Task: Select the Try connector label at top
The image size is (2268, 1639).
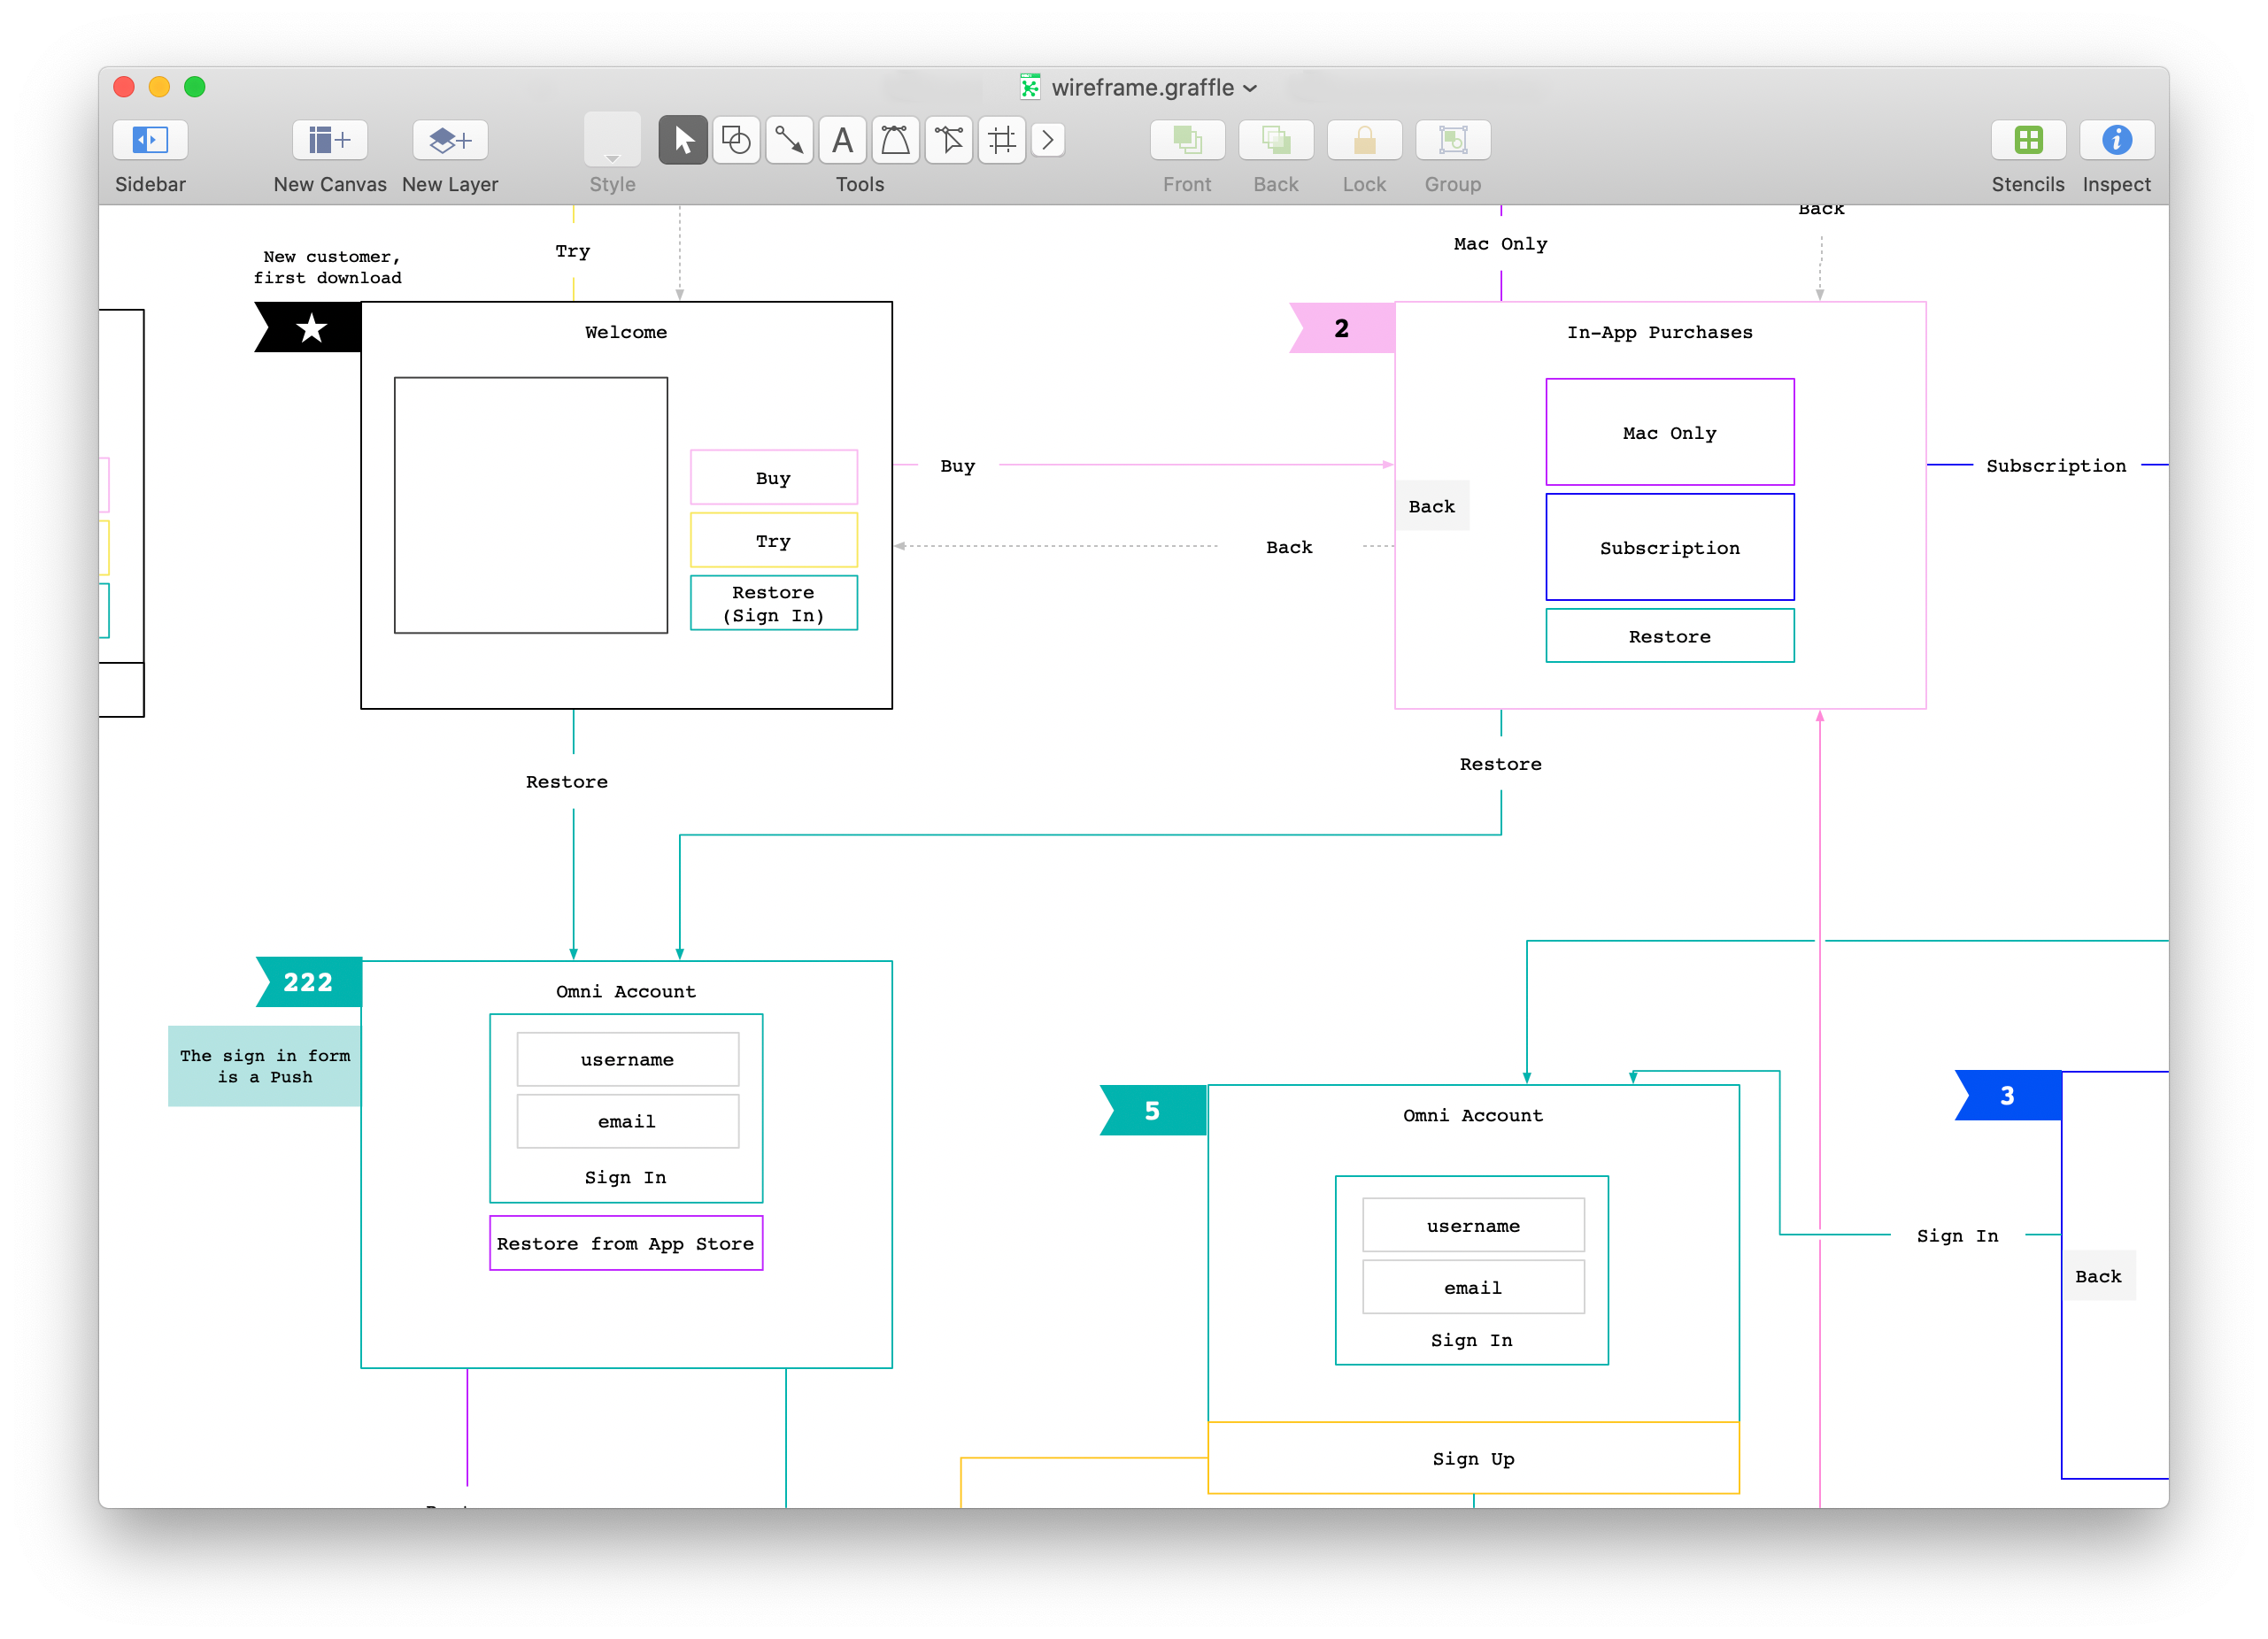Action: pos(573,251)
